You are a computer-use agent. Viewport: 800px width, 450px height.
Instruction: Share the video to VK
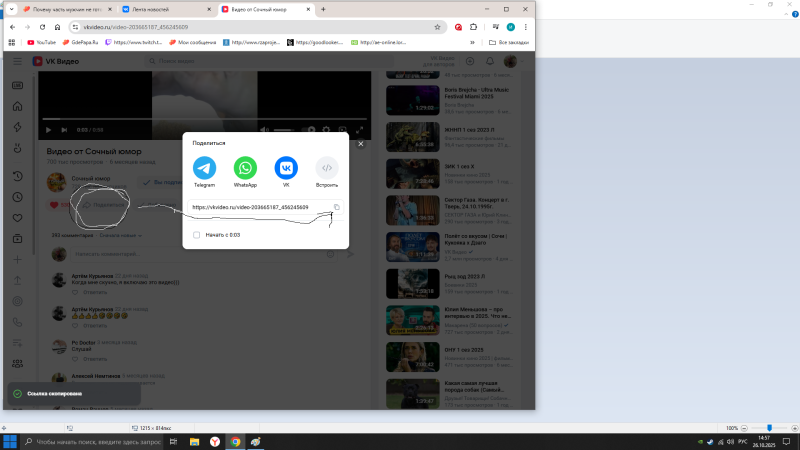(286, 168)
